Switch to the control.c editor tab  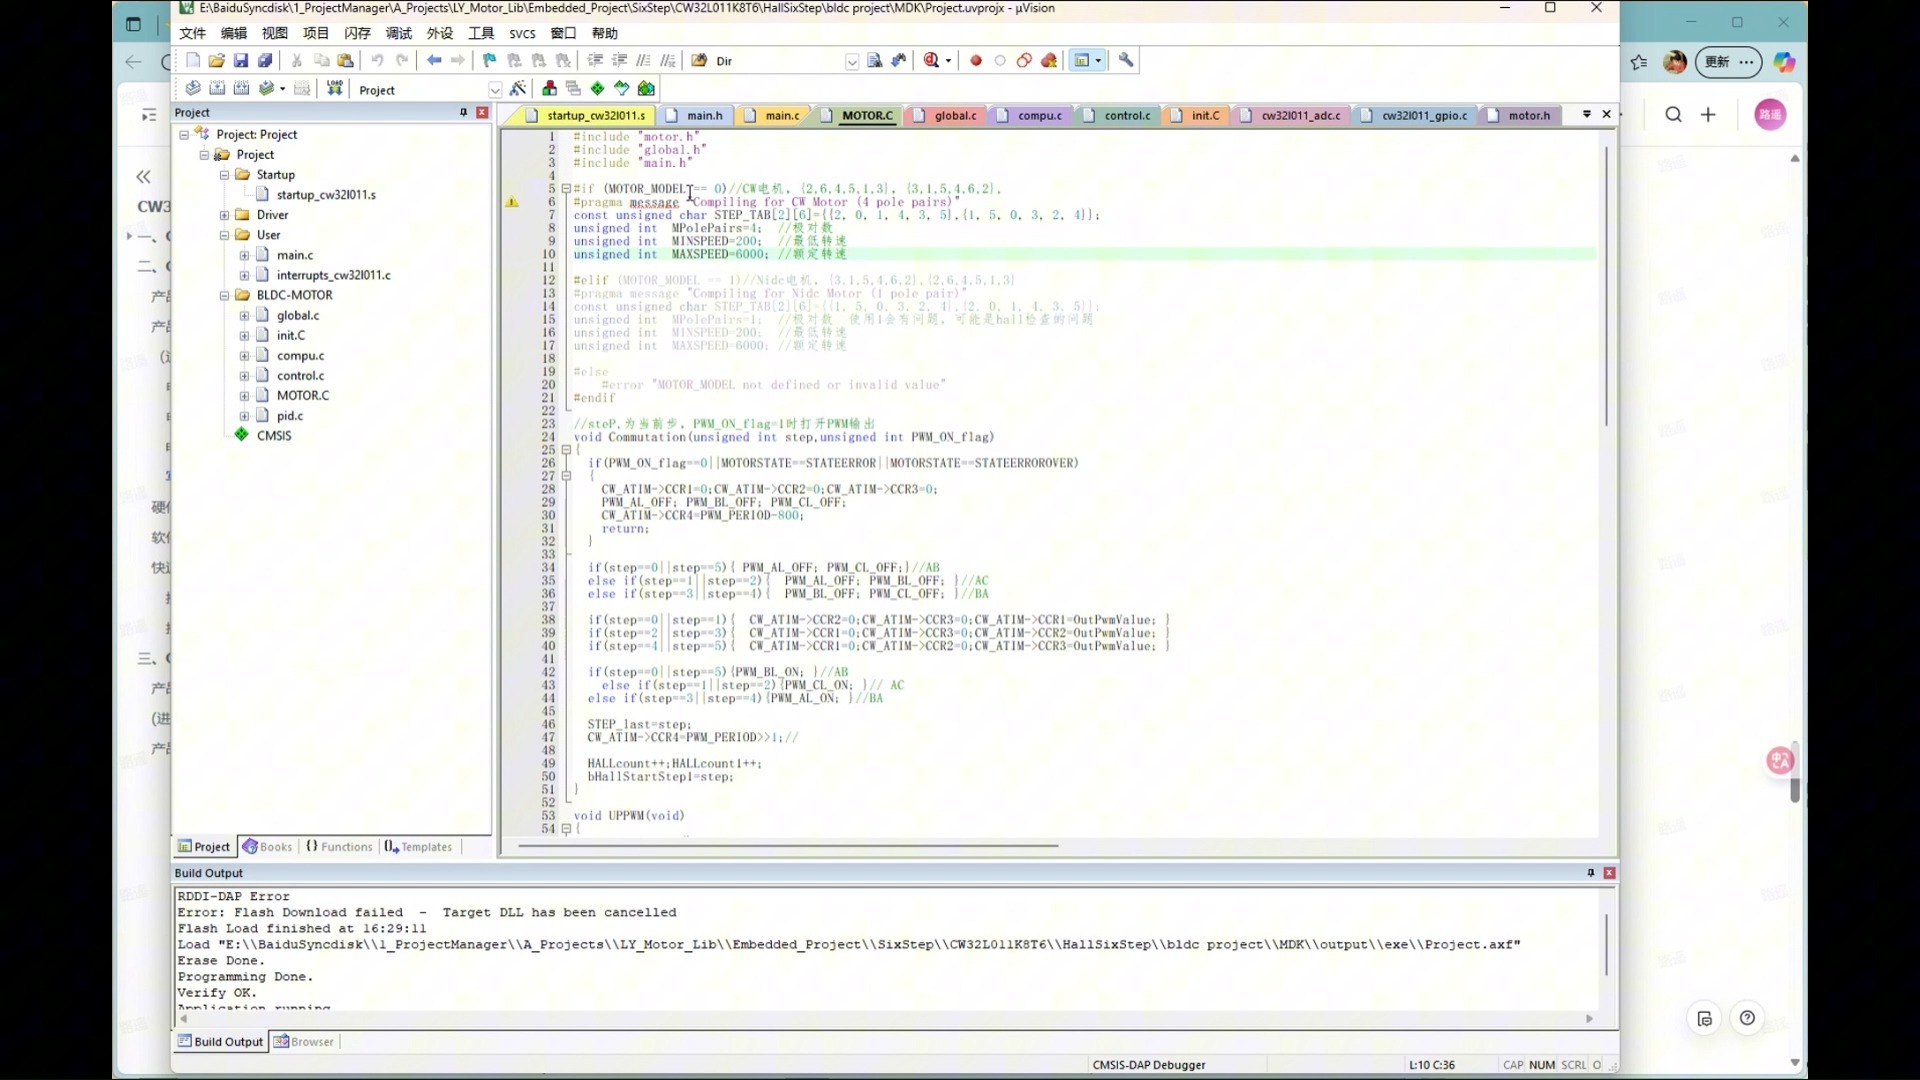pyautogui.click(x=1118, y=115)
